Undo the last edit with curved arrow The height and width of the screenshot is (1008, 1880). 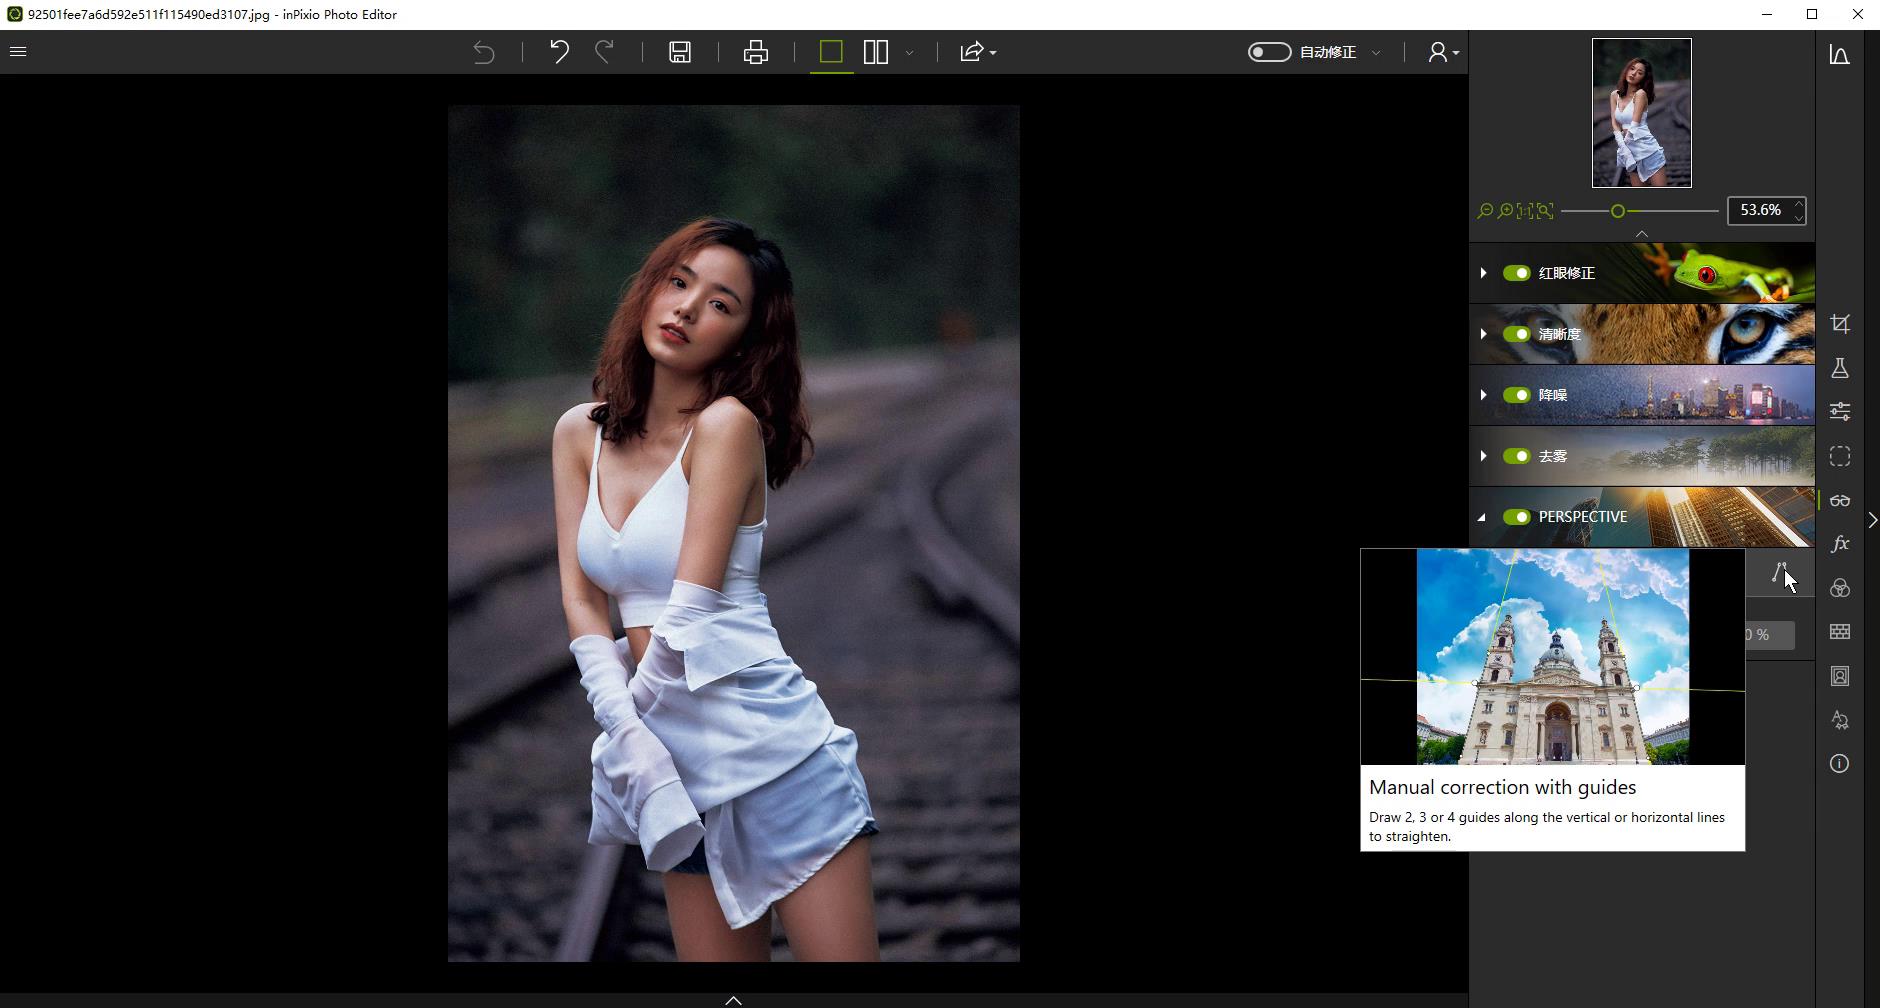tap(559, 52)
